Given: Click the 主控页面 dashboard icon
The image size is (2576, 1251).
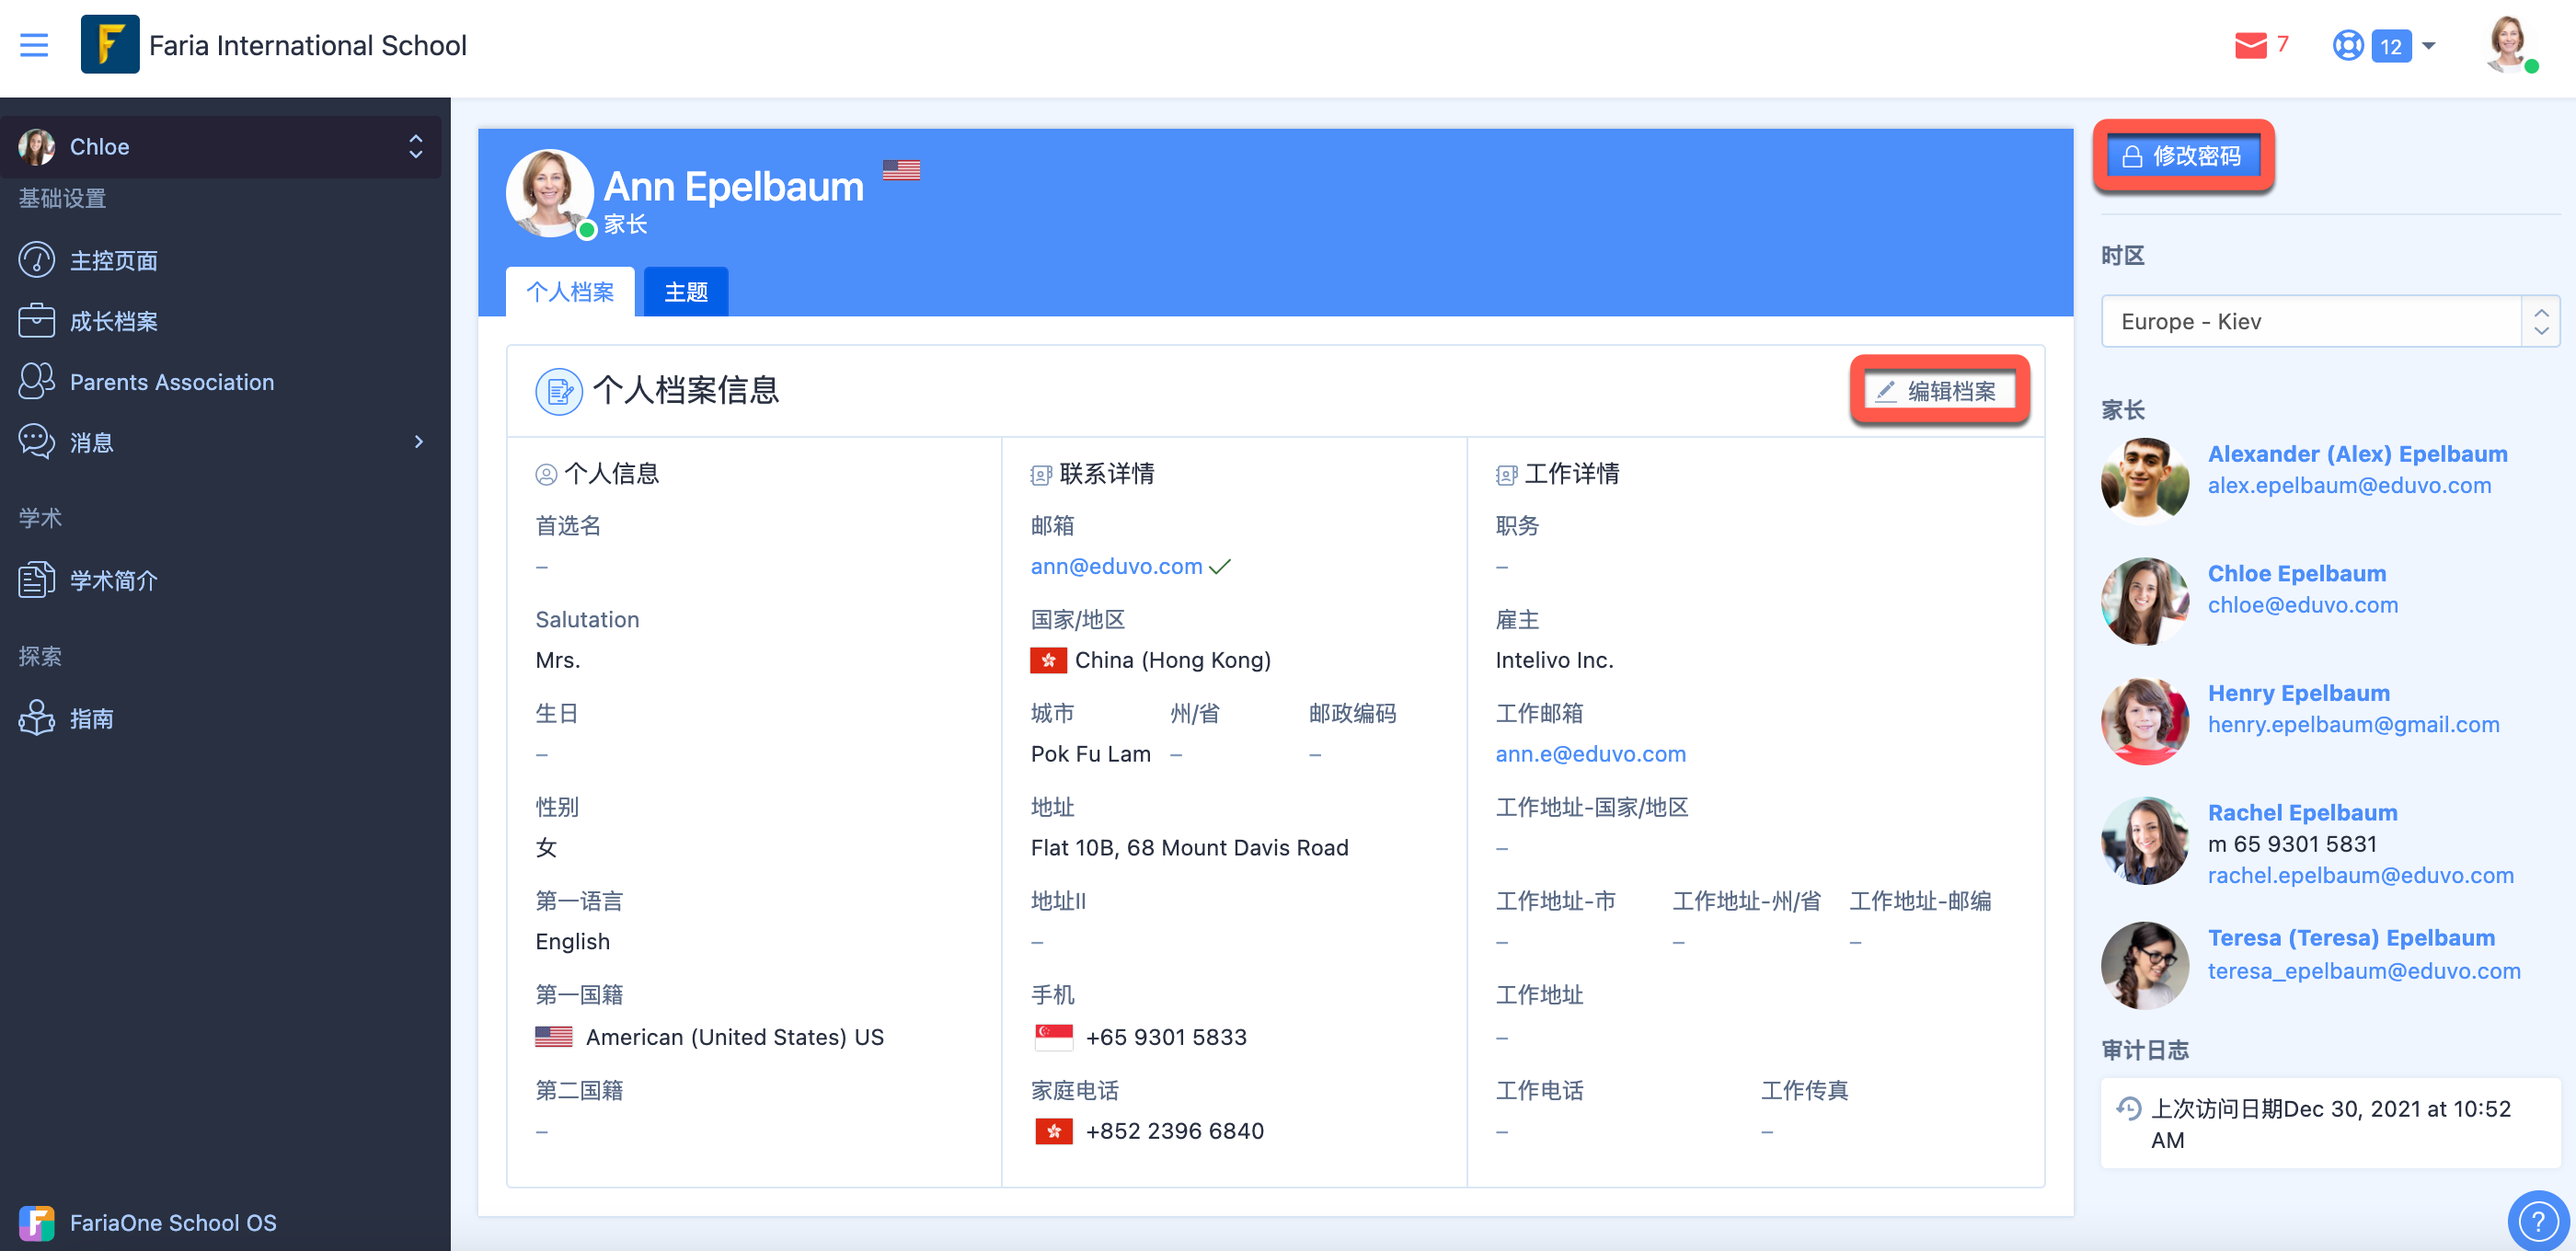Looking at the screenshot, I should [37, 260].
